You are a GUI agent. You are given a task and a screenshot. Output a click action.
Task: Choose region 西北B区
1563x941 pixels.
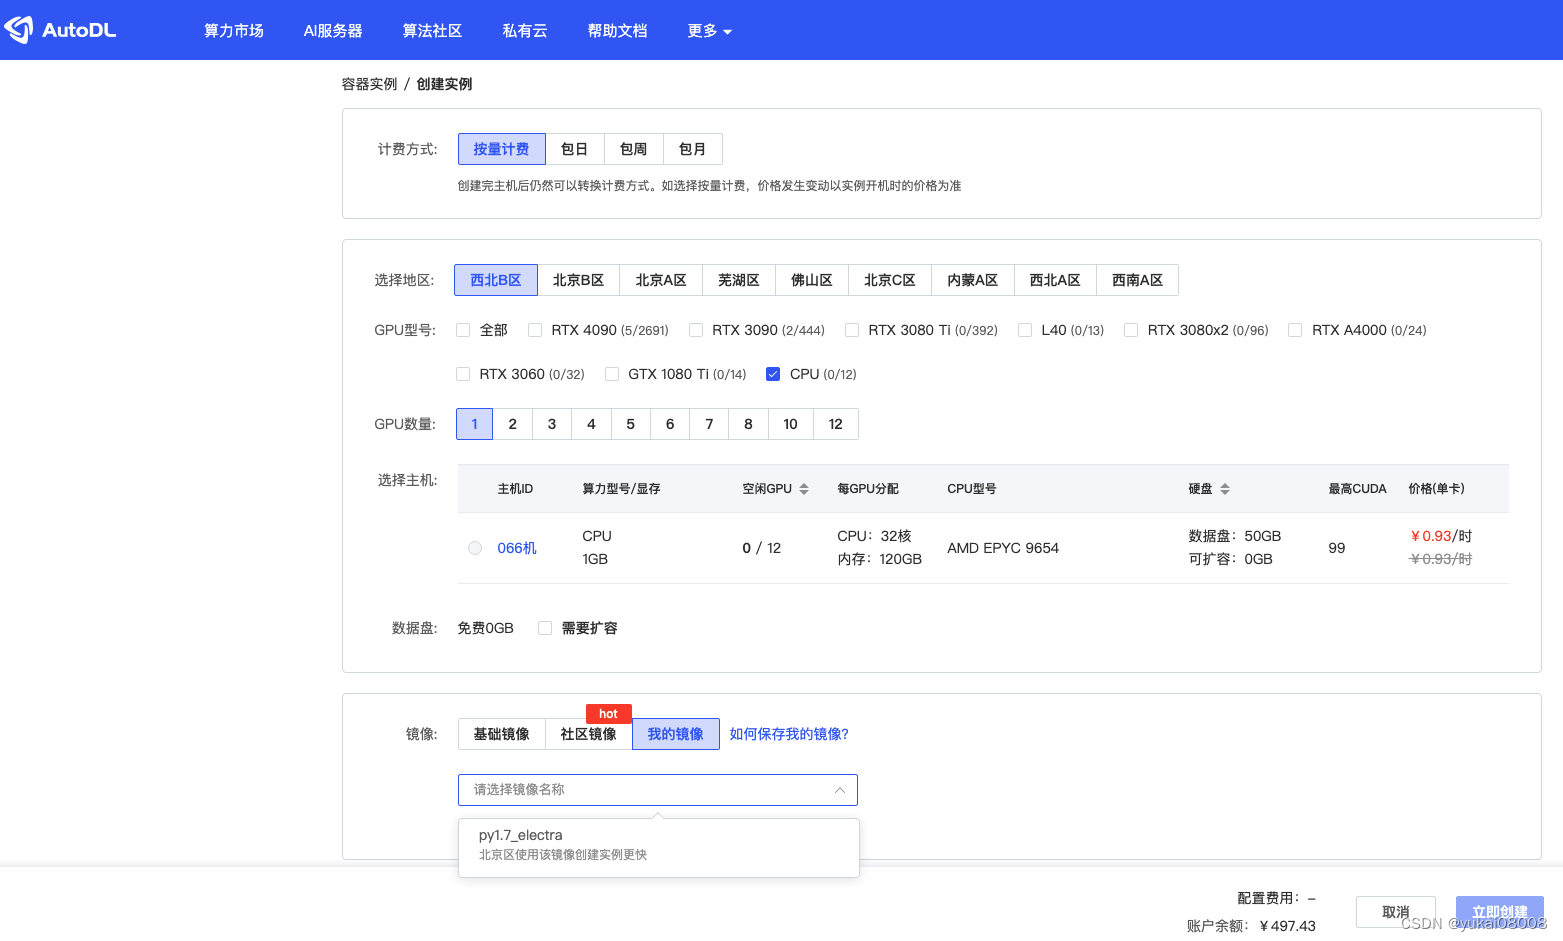point(496,280)
